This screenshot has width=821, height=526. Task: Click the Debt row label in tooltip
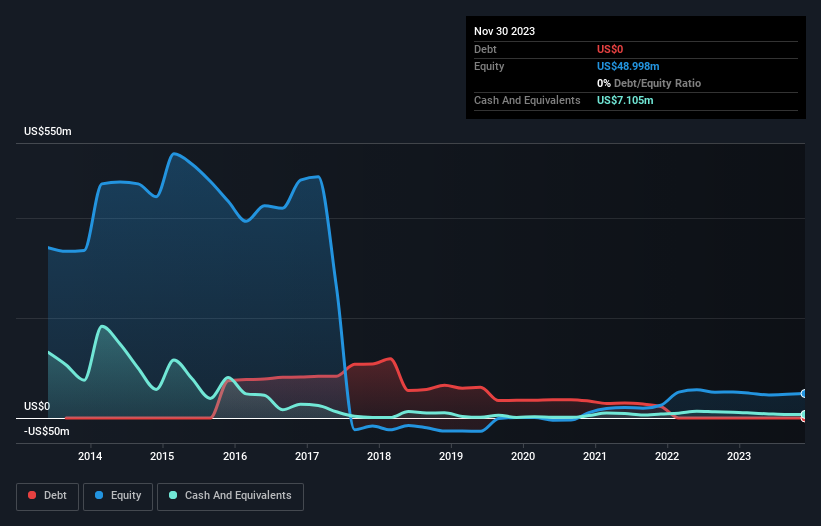click(x=485, y=49)
